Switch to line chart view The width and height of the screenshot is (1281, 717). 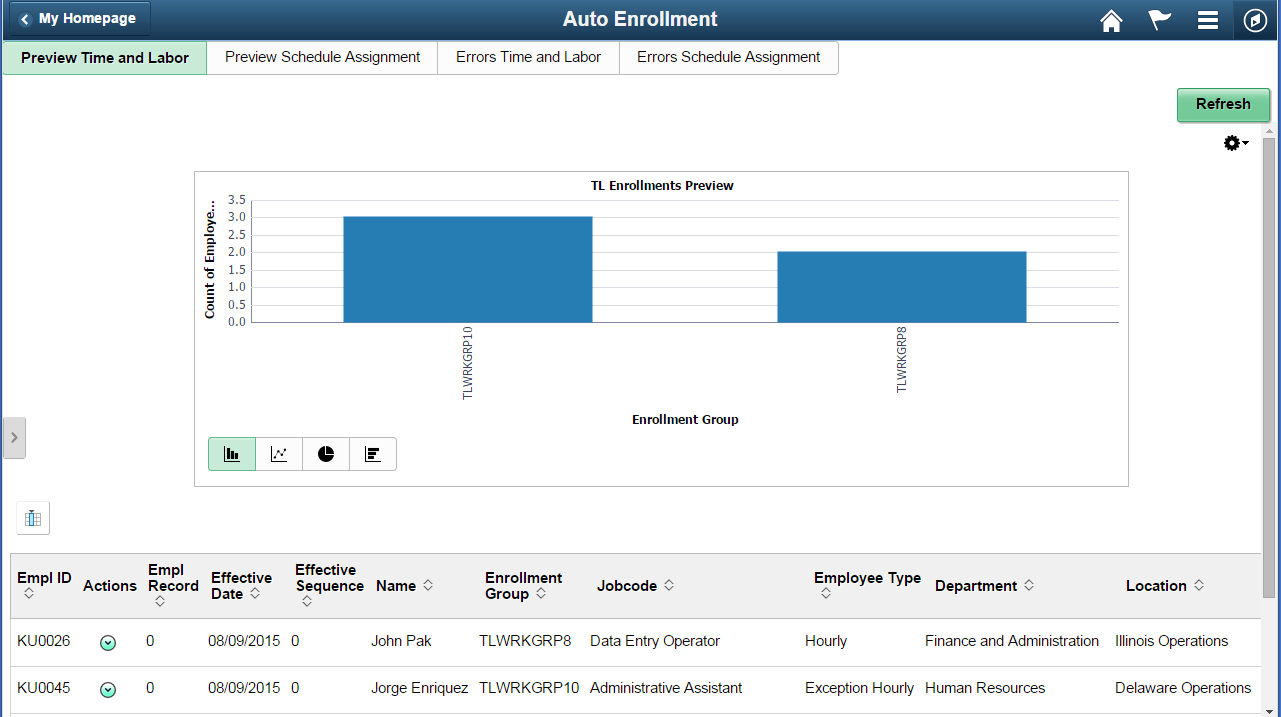click(279, 454)
